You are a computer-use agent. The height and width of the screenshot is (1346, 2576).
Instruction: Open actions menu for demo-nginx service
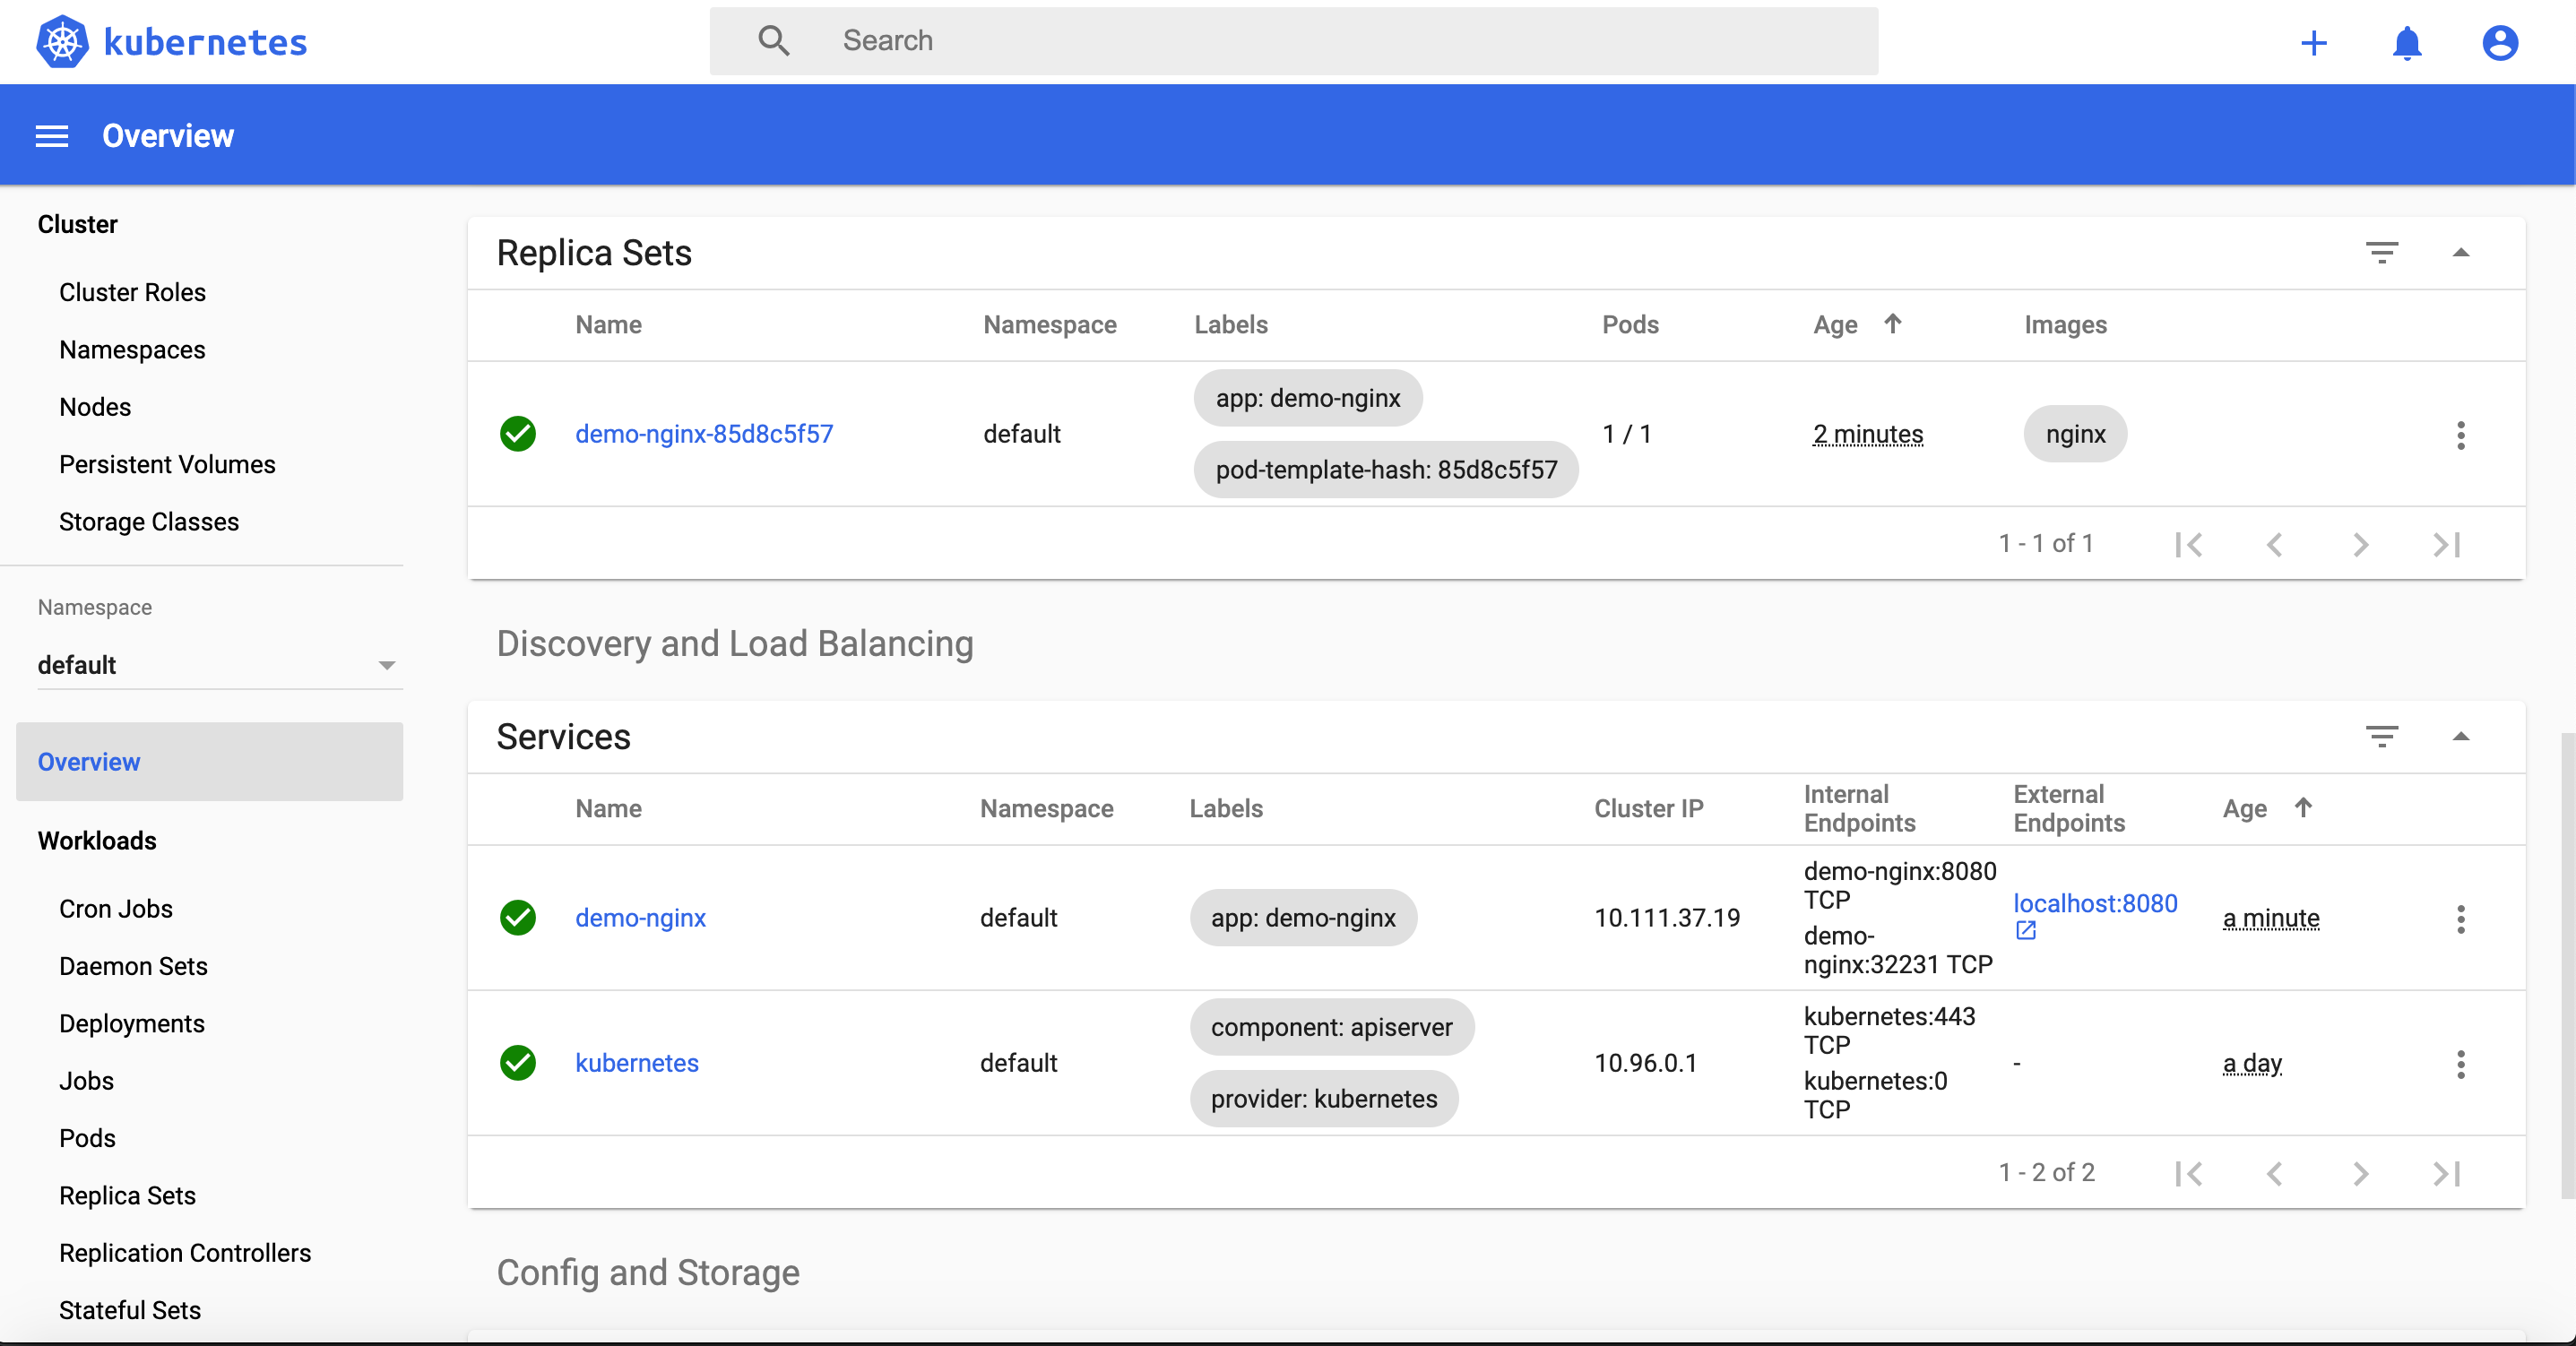point(2460,918)
